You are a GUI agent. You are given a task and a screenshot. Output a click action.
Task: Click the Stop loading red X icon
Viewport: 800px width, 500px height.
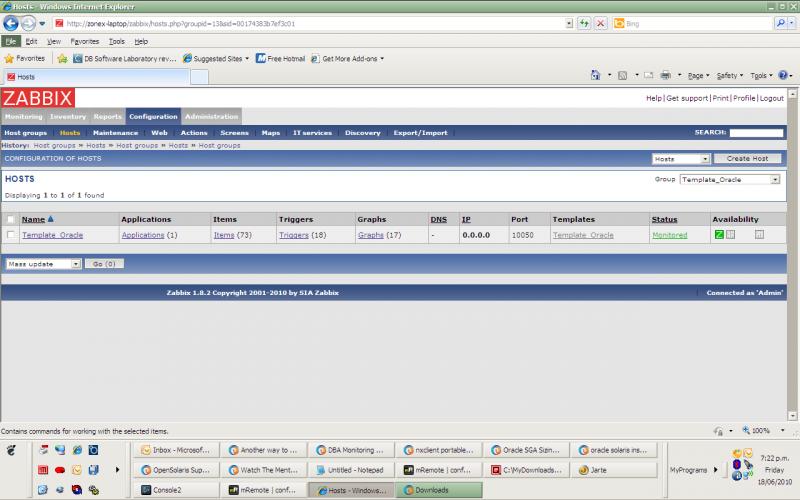601,23
